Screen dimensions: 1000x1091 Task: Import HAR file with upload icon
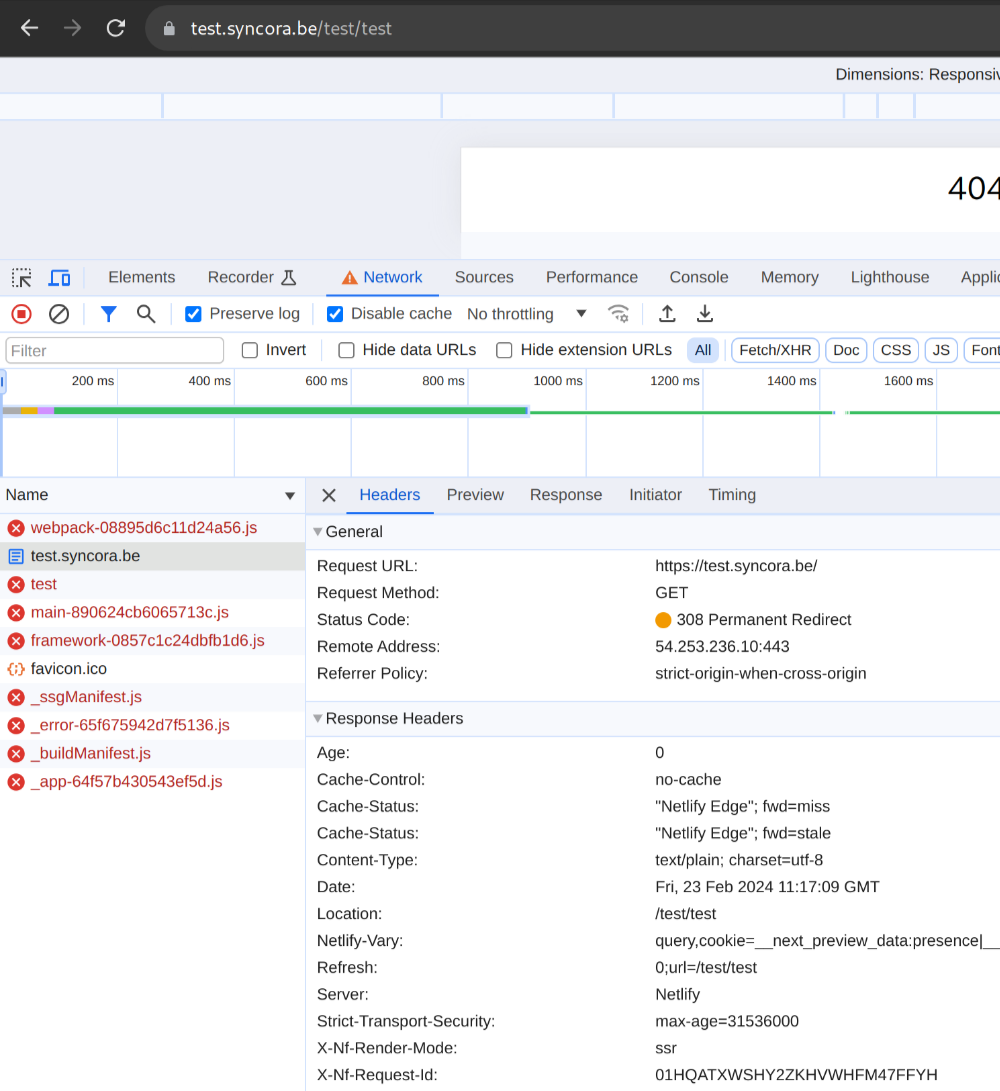[667, 314]
